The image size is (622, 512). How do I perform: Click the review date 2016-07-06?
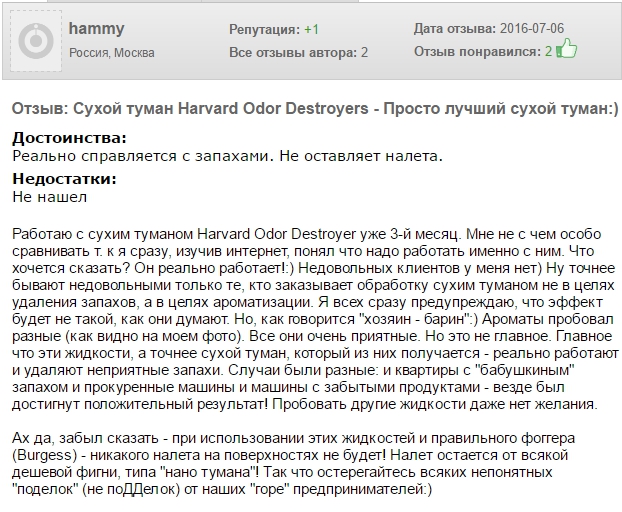pos(532,29)
